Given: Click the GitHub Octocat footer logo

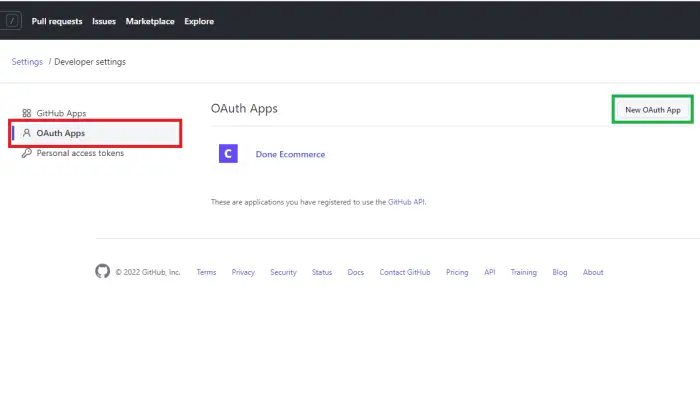Looking at the screenshot, I should pos(103,271).
